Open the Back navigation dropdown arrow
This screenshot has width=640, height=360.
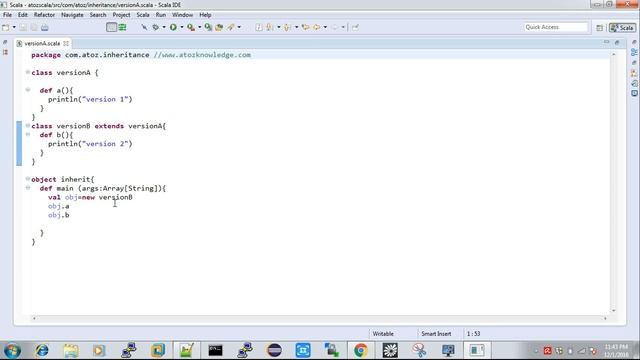coord(325,27)
